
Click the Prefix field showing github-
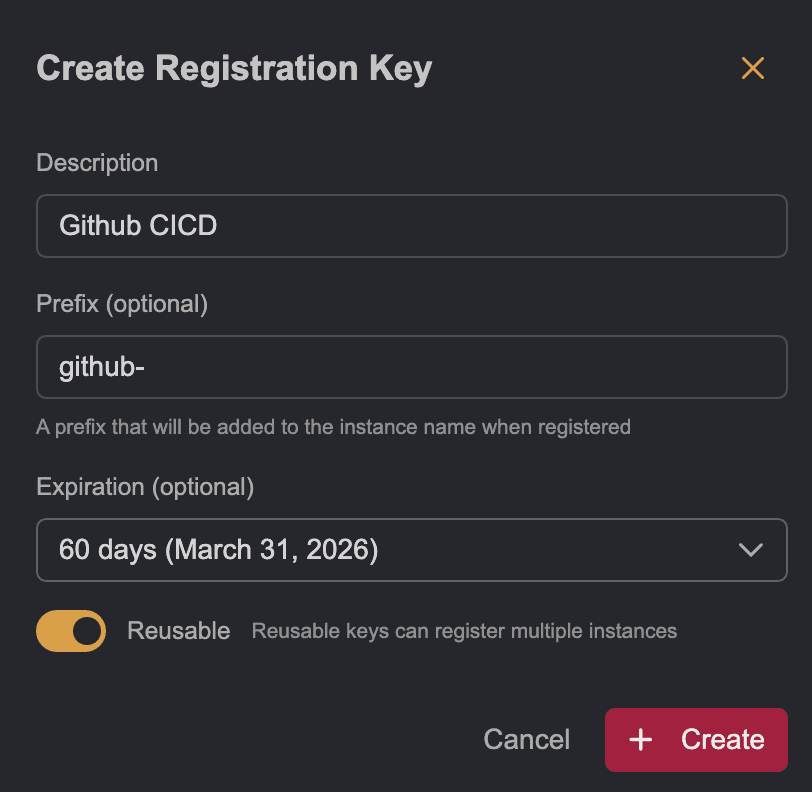pos(412,367)
